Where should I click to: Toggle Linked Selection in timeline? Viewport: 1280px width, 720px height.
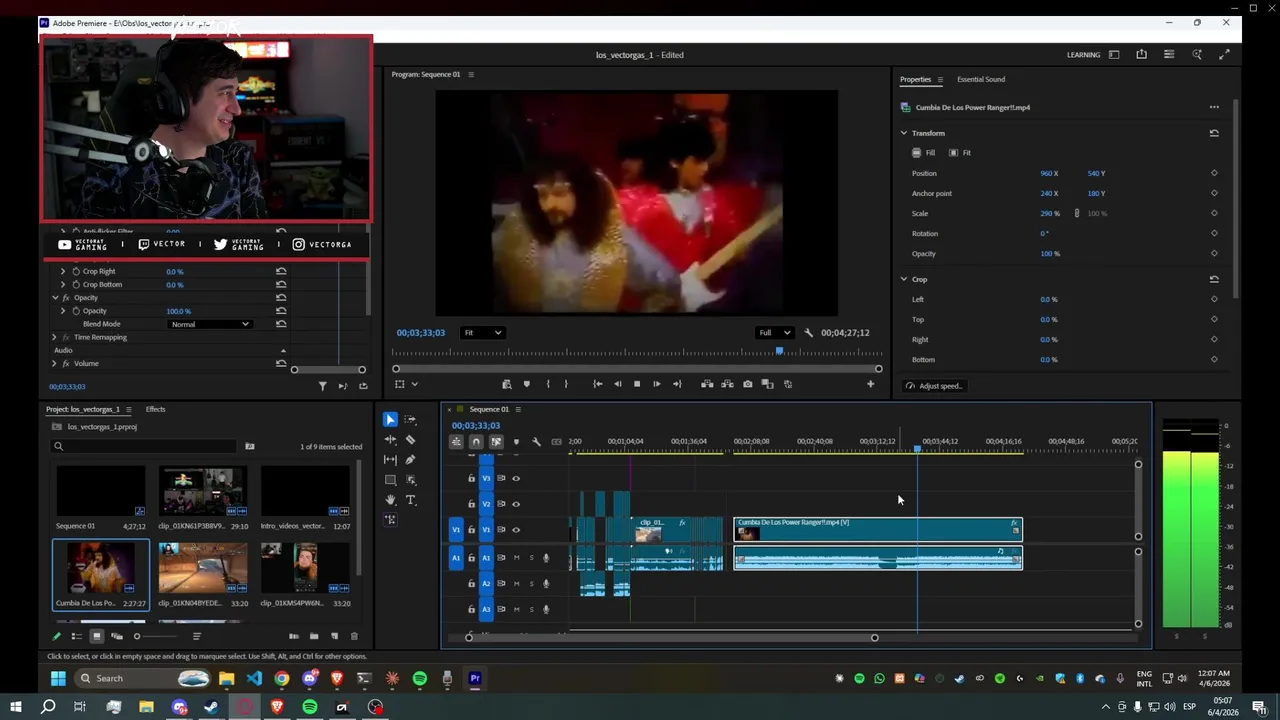496,442
